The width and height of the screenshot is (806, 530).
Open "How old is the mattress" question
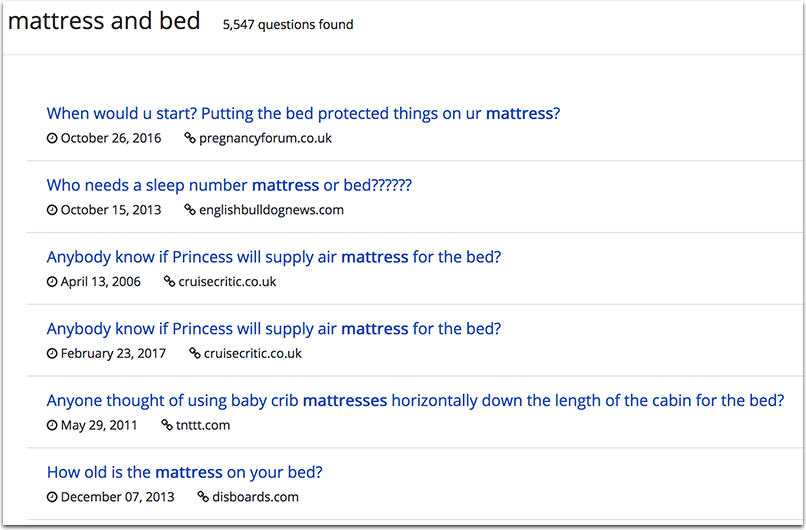coord(185,472)
